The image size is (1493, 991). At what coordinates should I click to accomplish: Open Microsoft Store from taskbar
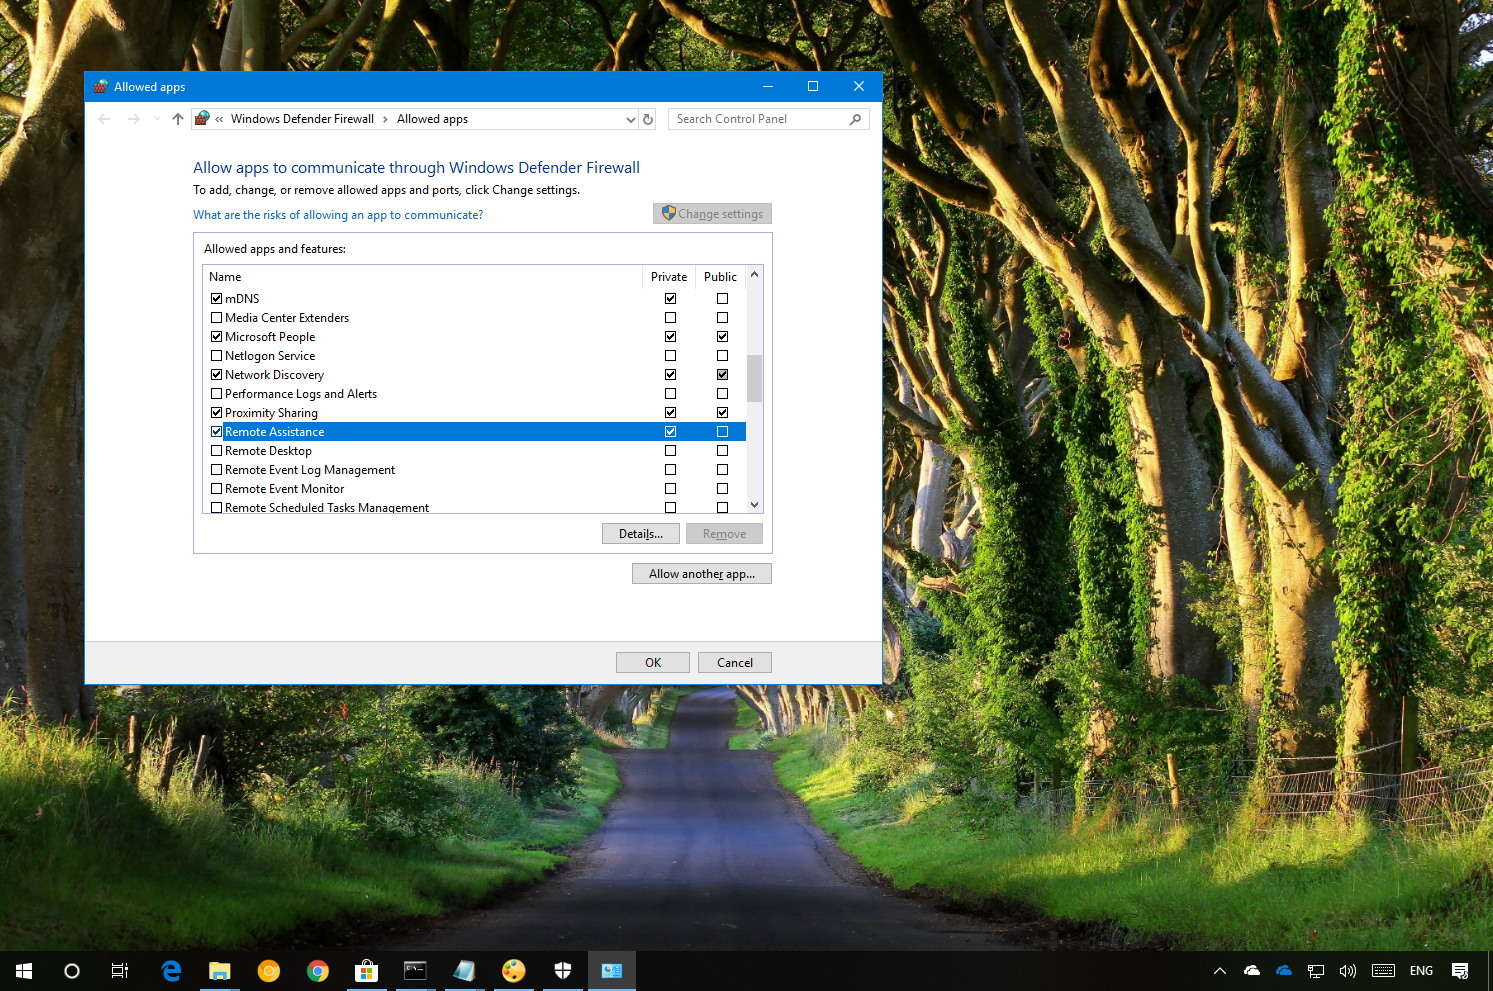pyautogui.click(x=366, y=970)
